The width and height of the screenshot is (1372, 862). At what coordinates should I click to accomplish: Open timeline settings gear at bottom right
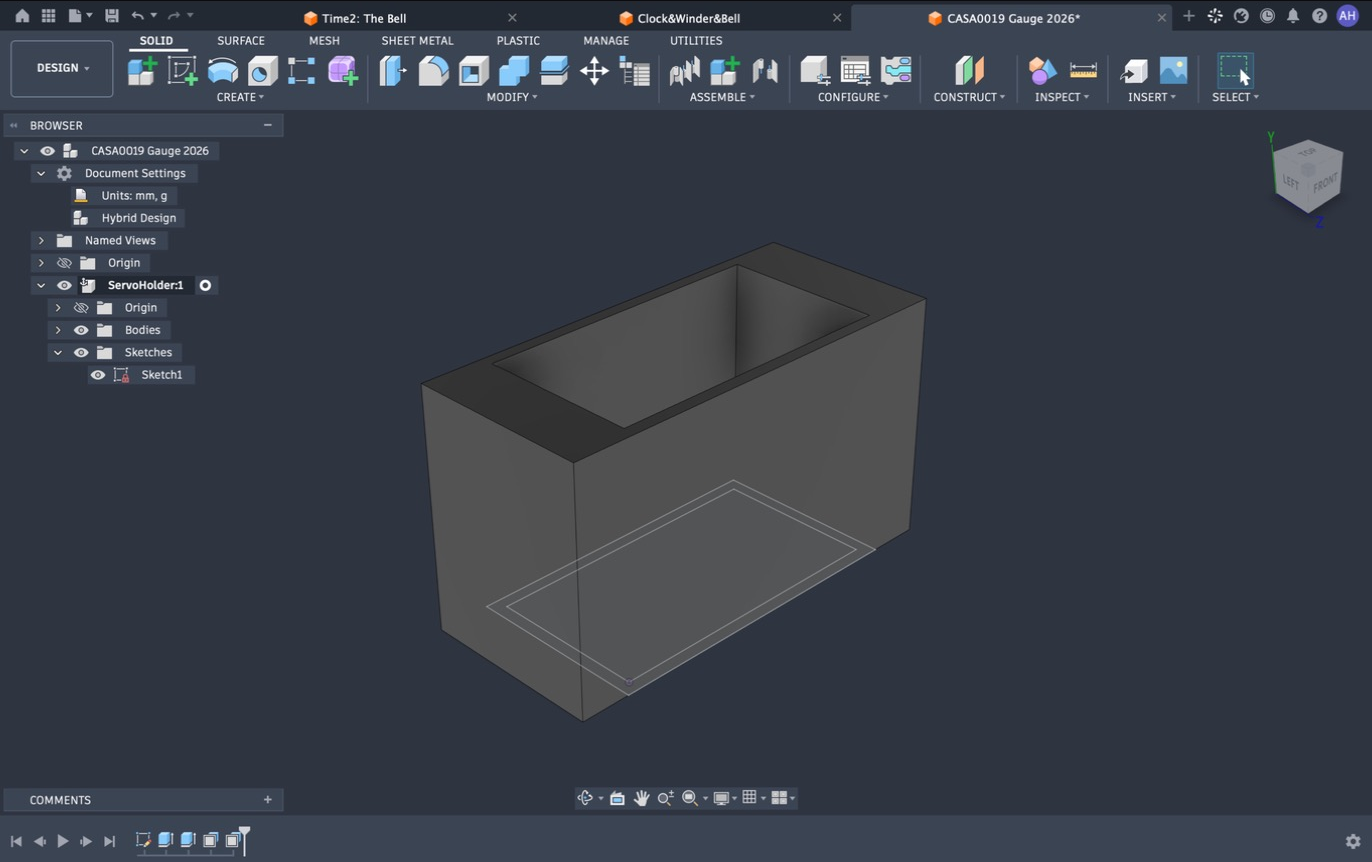pyautogui.click(x=1353, y=841)
